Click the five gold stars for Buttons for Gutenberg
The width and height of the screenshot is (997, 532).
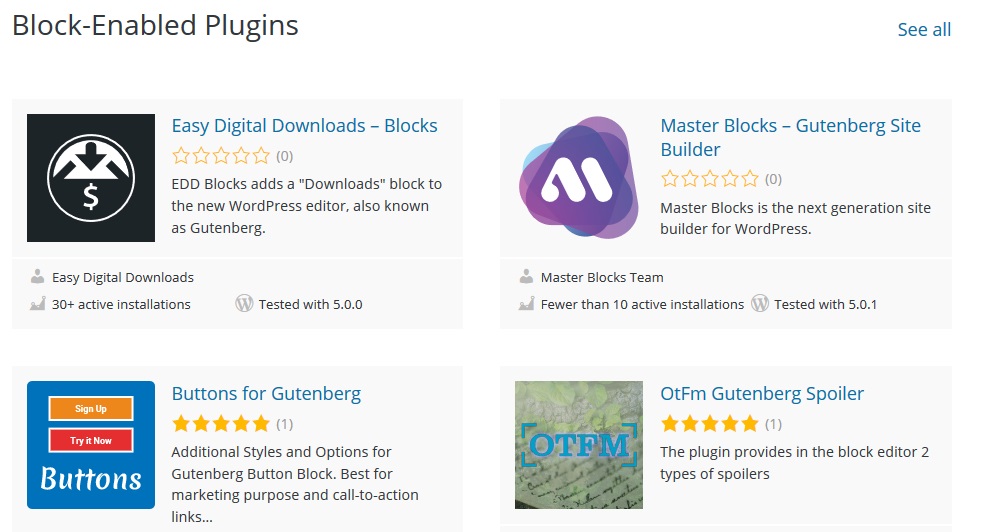click(x=221, y=423)
